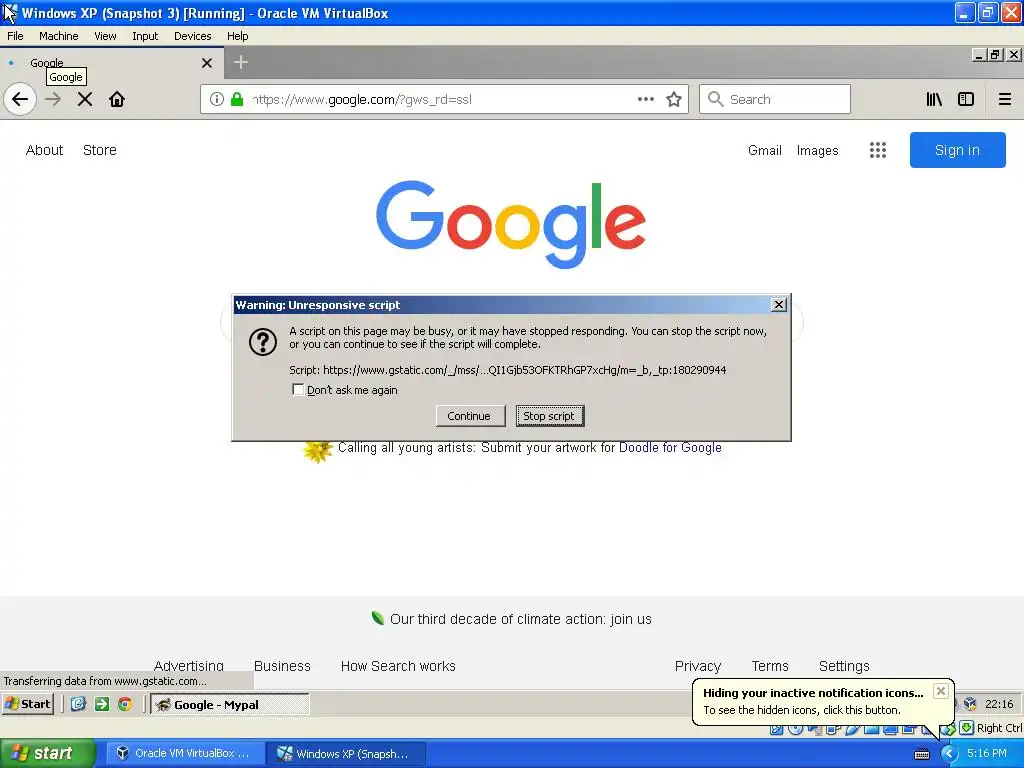The width and height of the screenshot is (1024, 768).
Task: Click Continue in the unresponsive script dialog
Action: point(470,416)
